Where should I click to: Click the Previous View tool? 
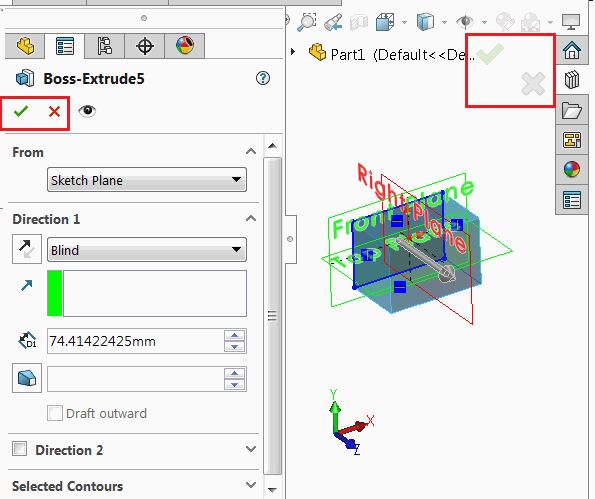tap(334, 22)
